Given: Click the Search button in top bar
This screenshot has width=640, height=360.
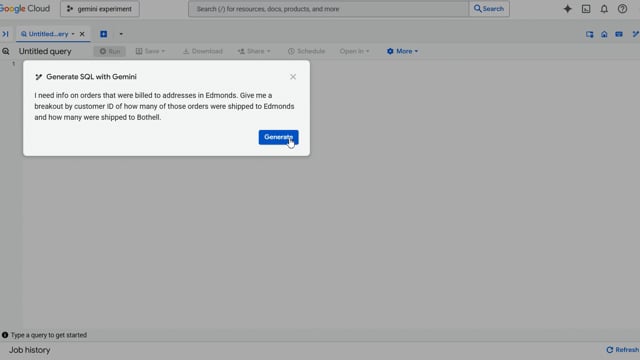Looking at the screenshot, I should tap(489, 9).
